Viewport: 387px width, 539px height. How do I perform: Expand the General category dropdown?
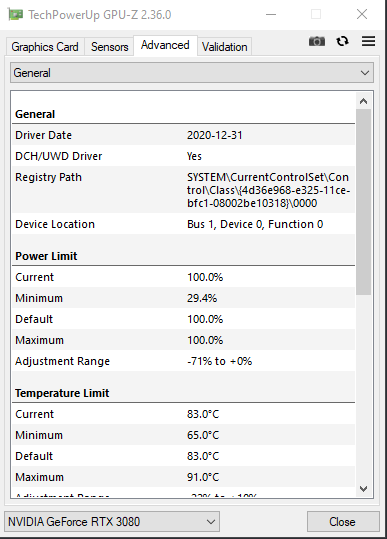pos(192,73)
